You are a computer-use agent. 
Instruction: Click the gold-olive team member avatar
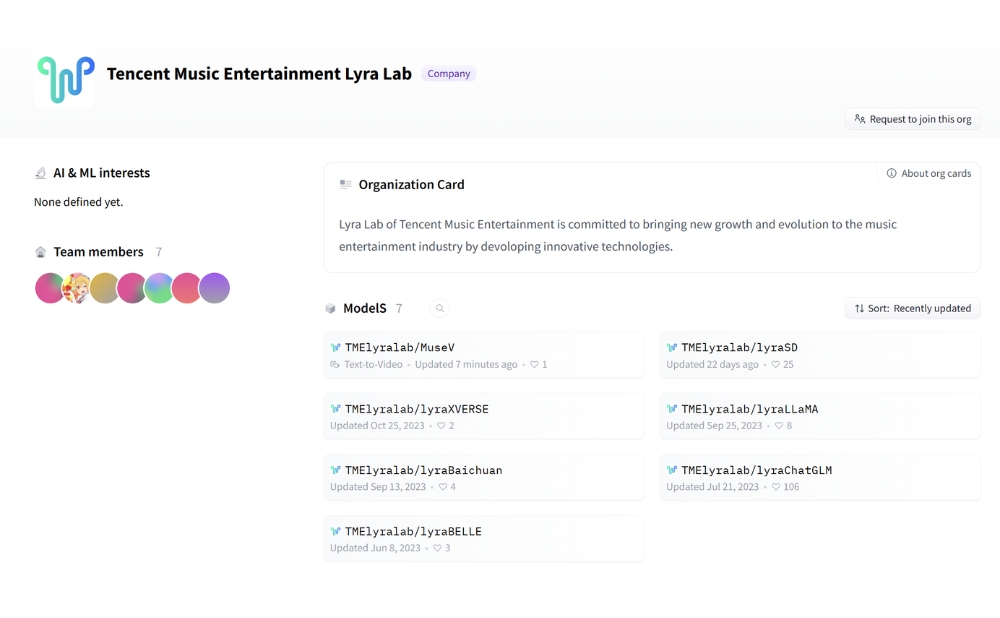click(104, 288)
